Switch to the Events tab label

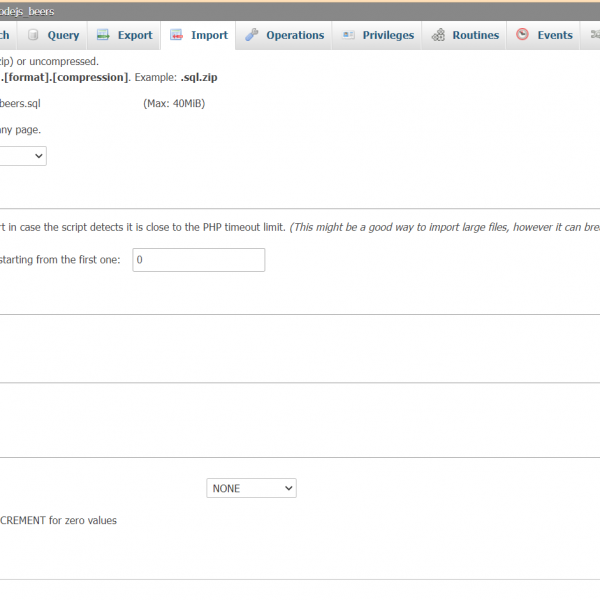tap(555, 35)
